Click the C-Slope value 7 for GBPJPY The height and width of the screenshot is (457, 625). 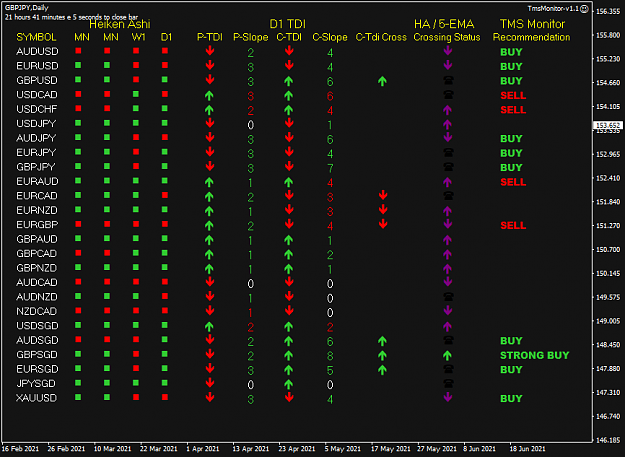[330, 168]
